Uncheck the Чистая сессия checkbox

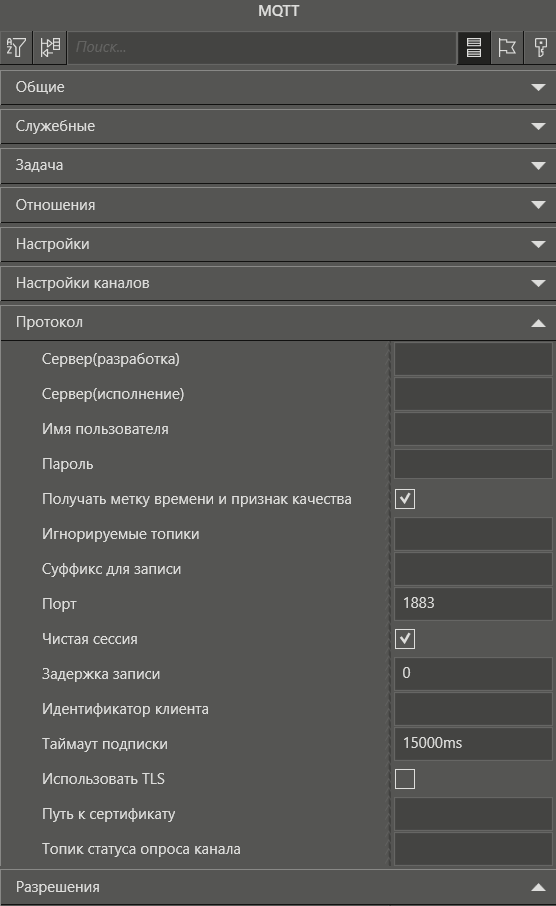[x=405, y=639]
